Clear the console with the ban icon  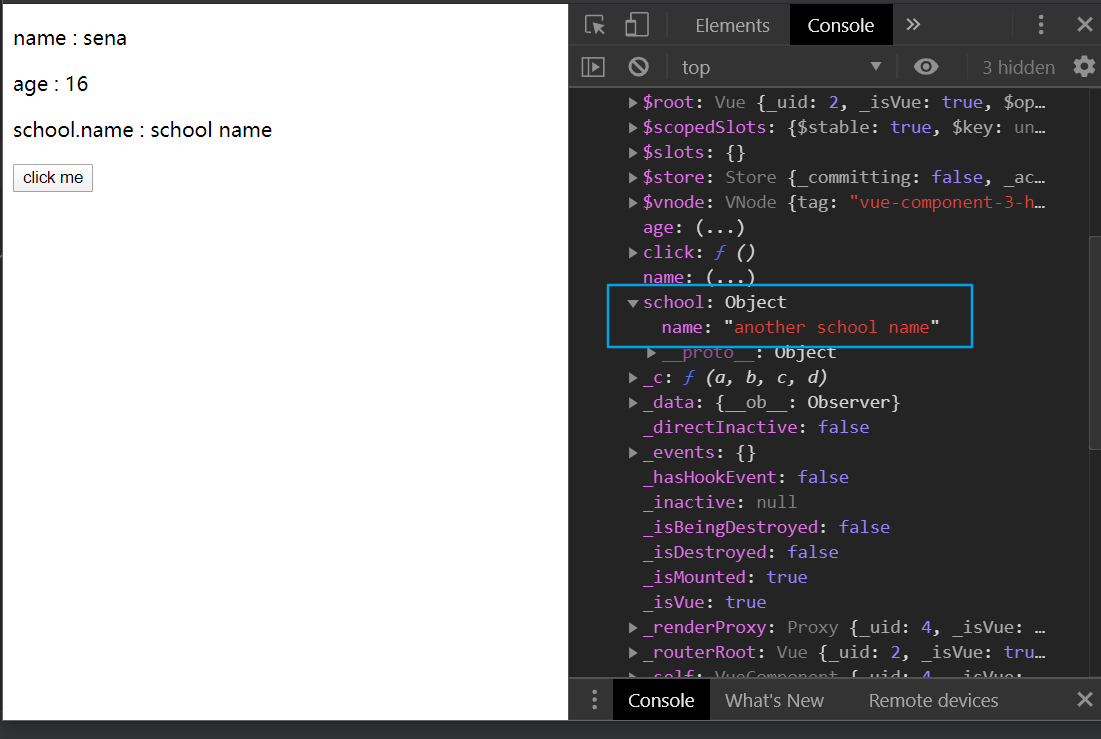tap(638, 67)
